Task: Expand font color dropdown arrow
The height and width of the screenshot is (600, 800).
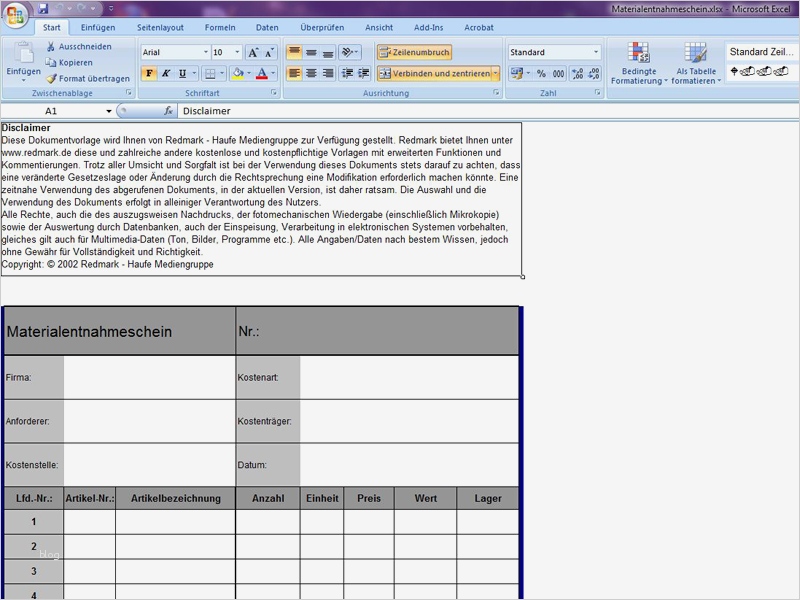Action: [x=273, y=73]
